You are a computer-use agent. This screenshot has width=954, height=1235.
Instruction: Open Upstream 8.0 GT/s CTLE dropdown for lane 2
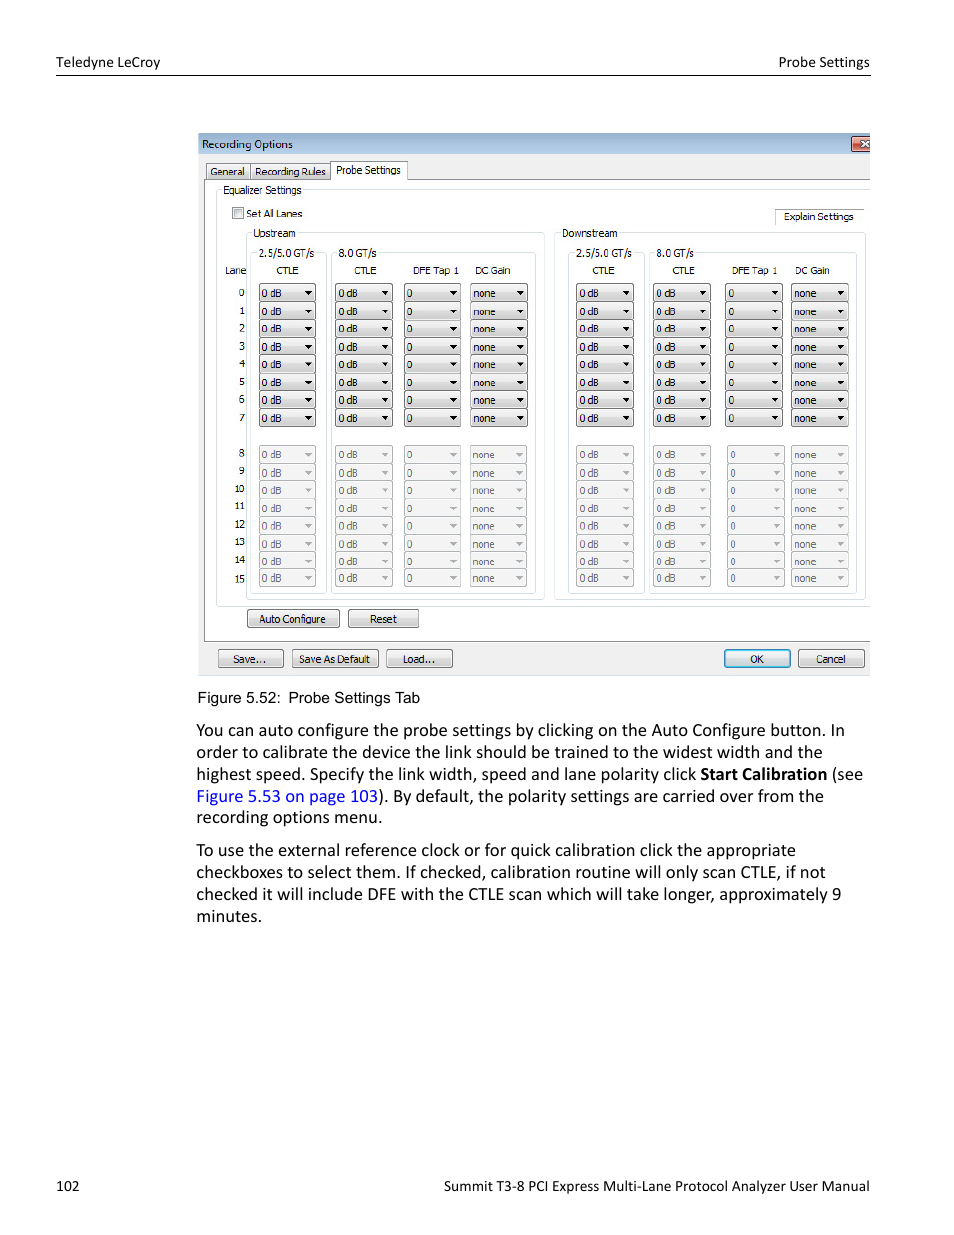[364, 328]
